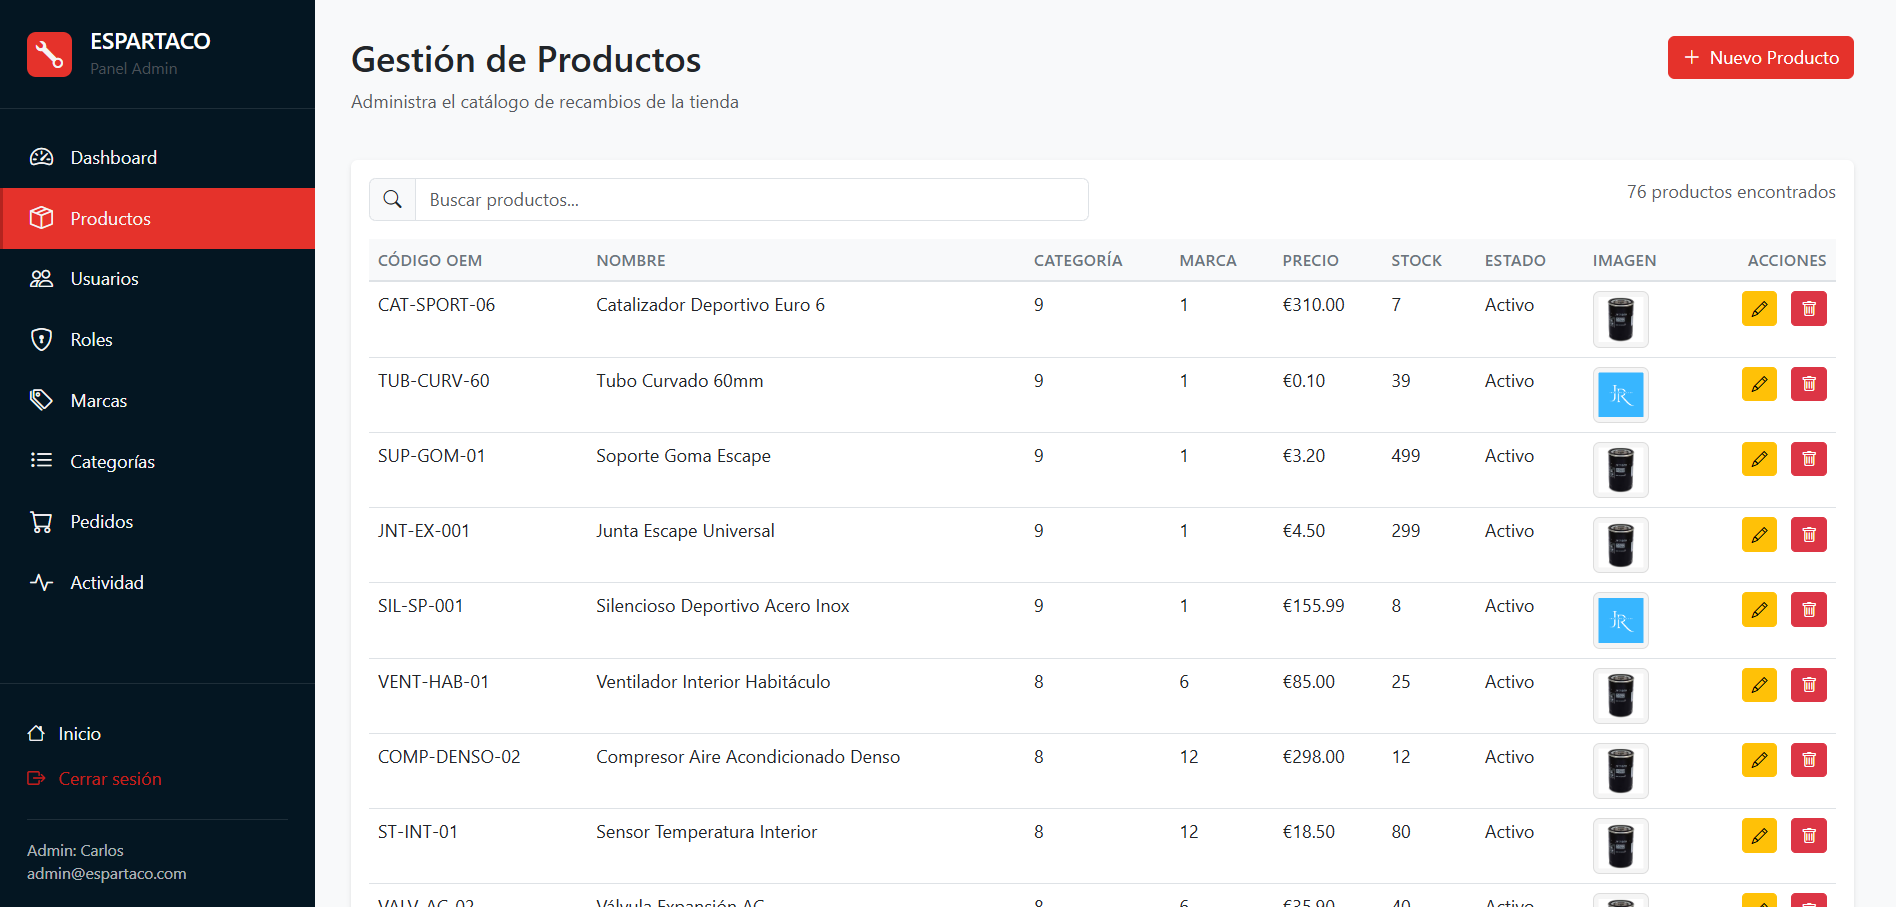
Task: Click the Roles shield icon in sidebar
Action: pyautogui.click(x=41, y=340)
